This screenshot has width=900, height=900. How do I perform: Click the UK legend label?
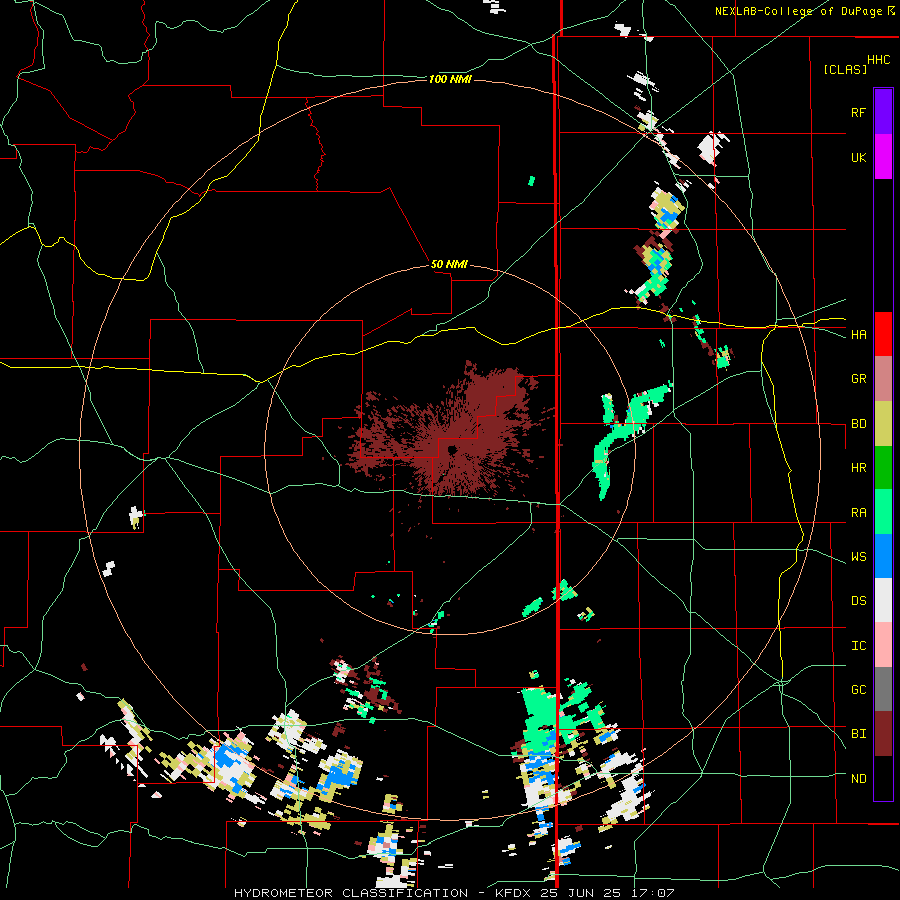point(858,157)
